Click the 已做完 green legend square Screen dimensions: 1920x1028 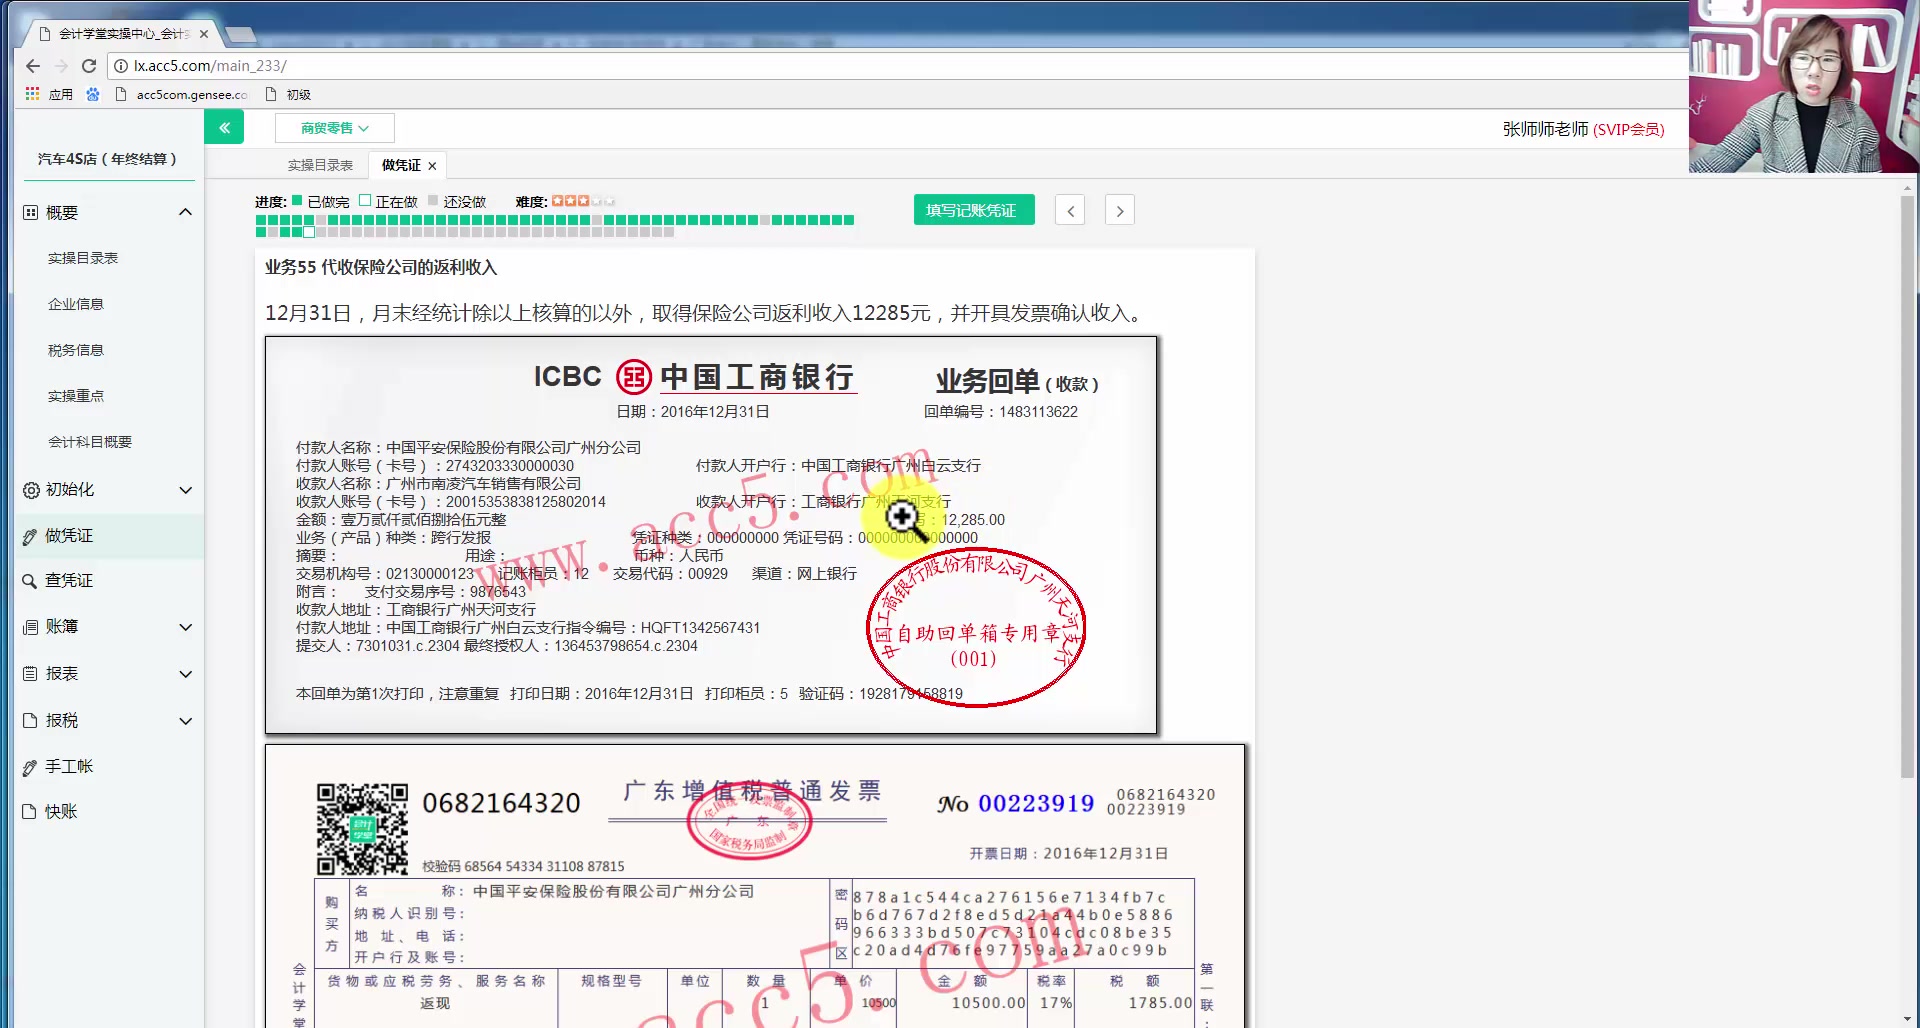point(297,201)
